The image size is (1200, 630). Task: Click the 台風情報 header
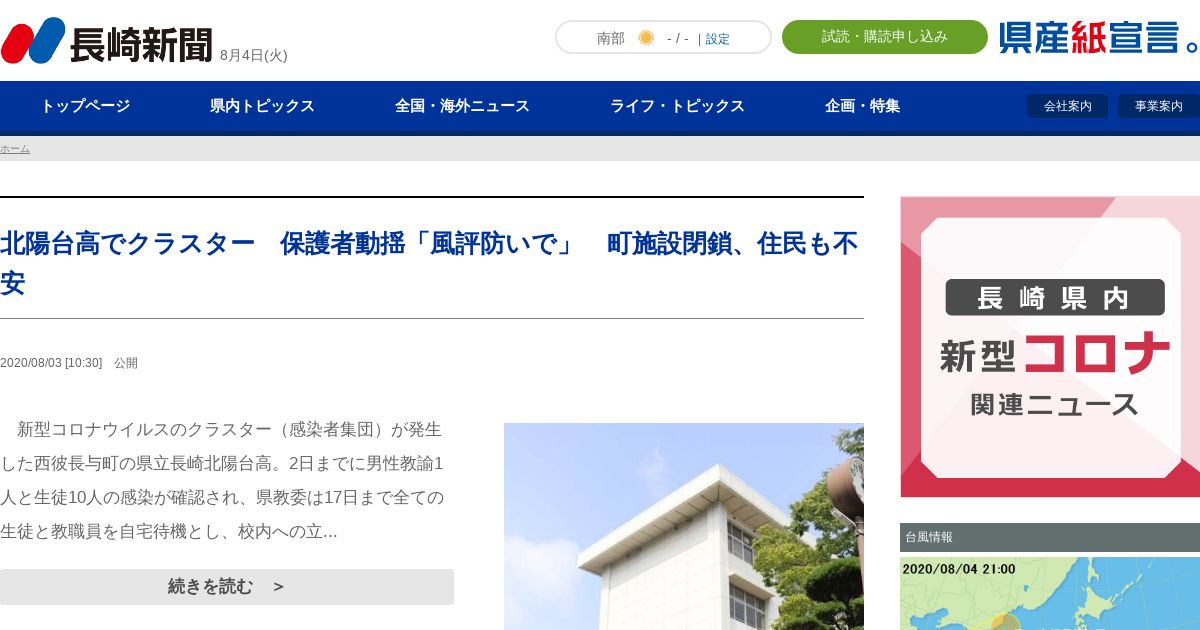click(1050, 537)
